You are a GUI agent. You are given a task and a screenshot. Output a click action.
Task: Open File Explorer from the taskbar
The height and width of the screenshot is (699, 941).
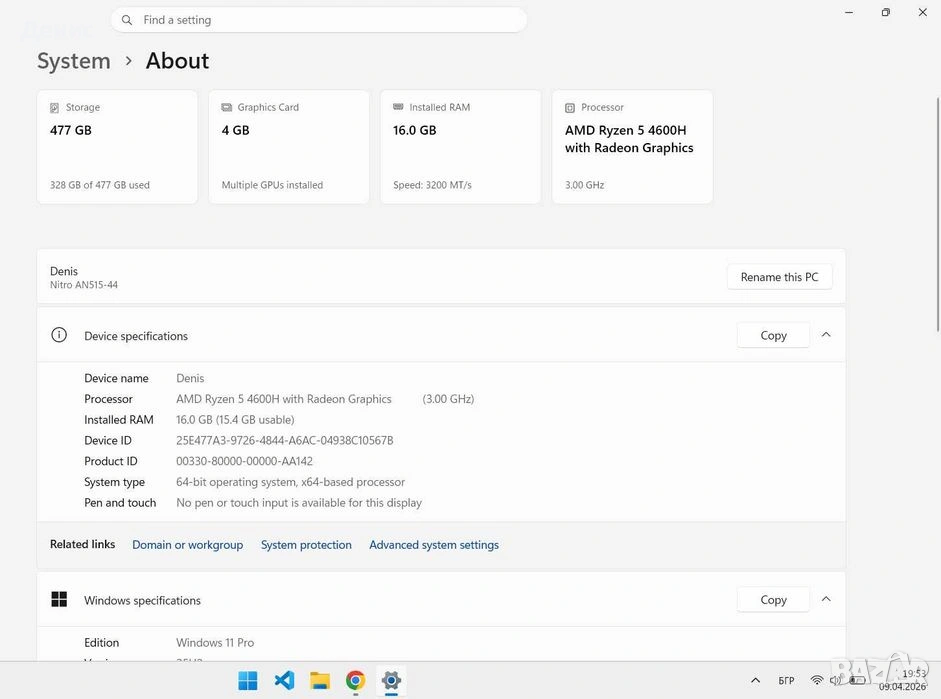pos(320,681)
